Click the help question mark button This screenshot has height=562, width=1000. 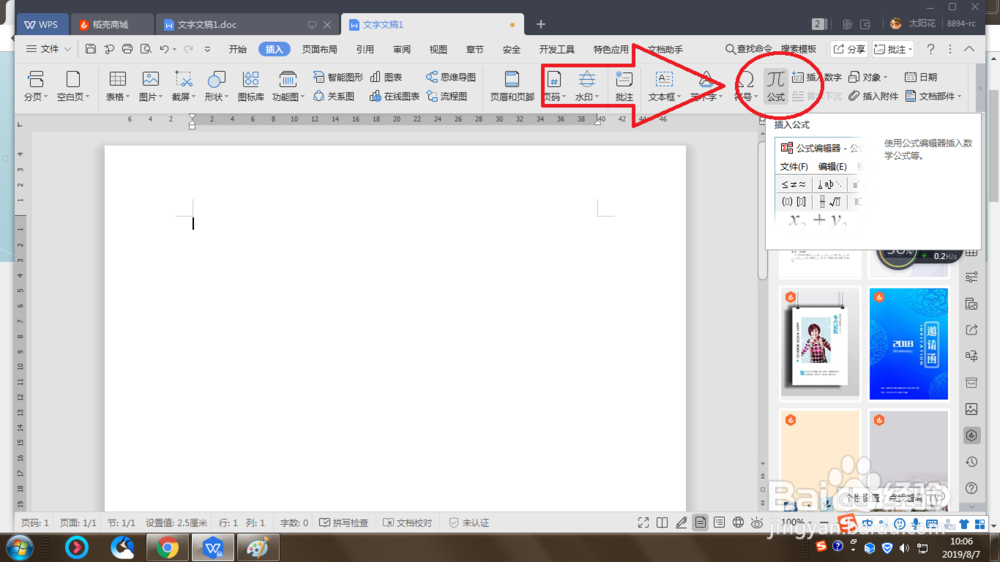click(x=930, y=49)
